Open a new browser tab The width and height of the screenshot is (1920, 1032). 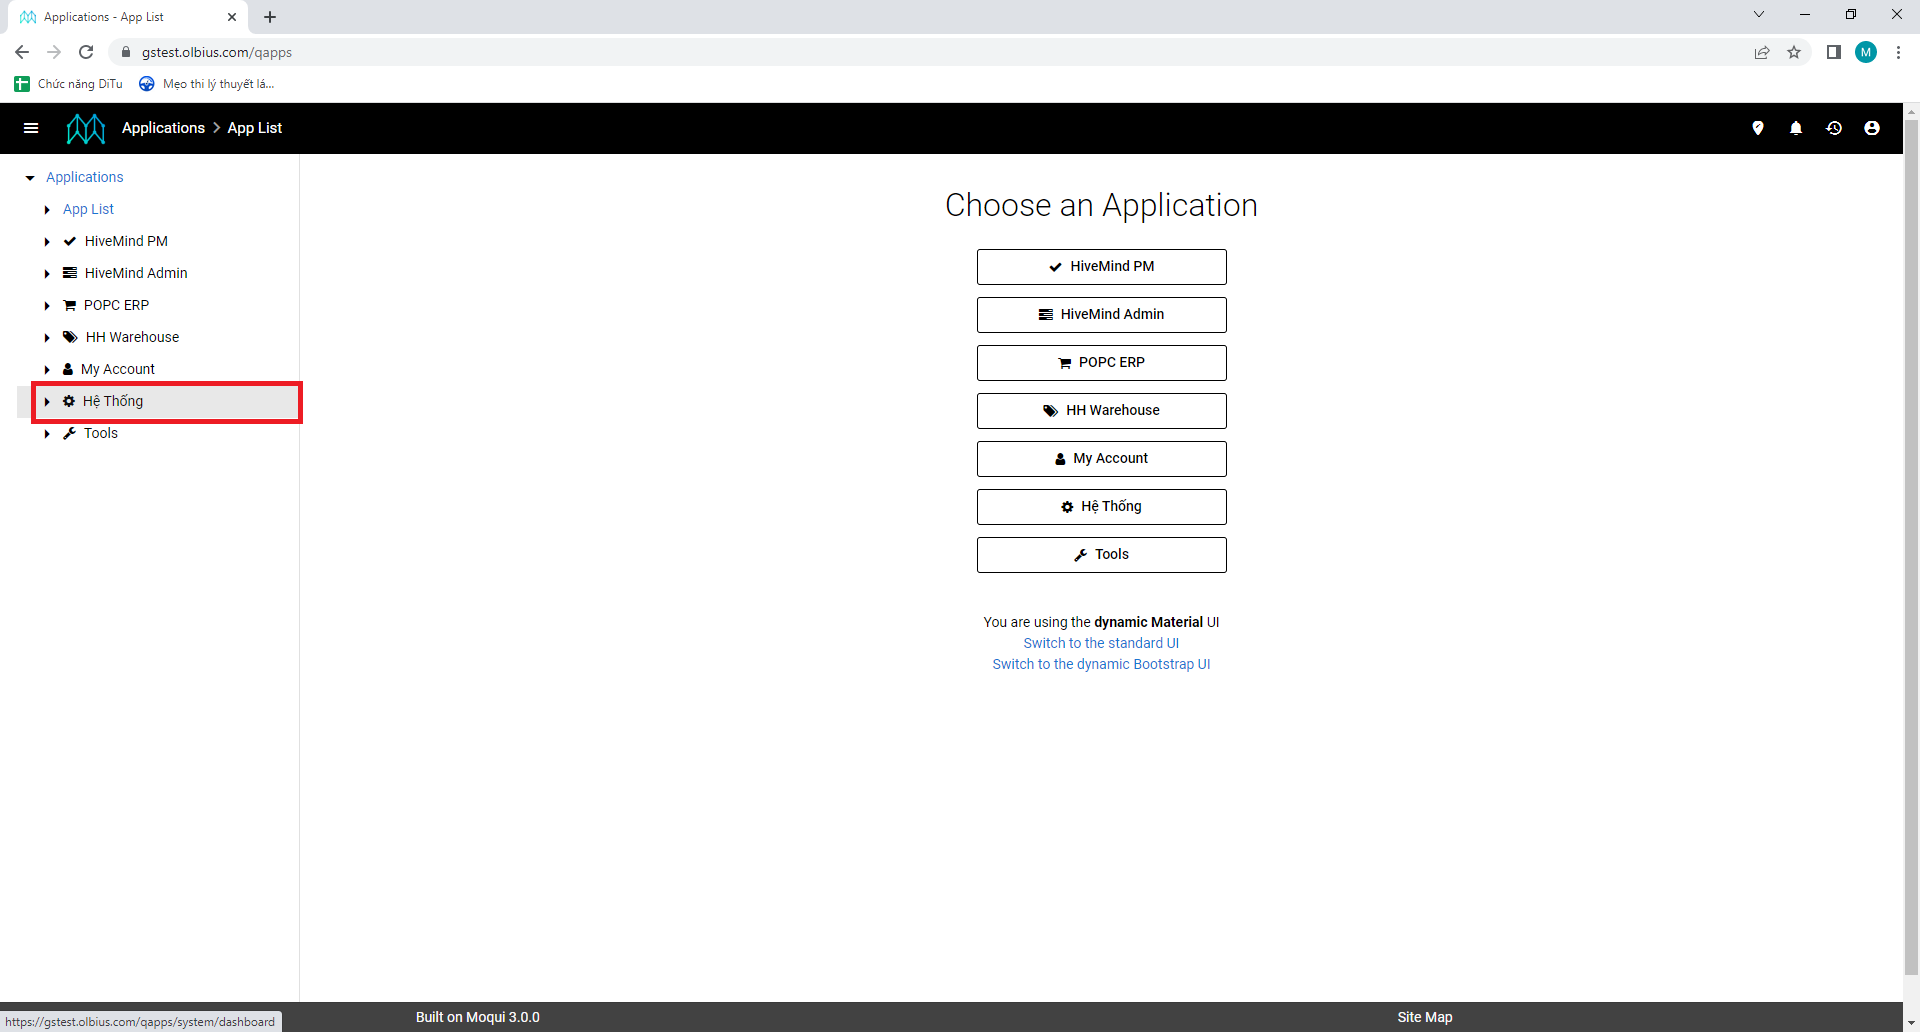270,17
